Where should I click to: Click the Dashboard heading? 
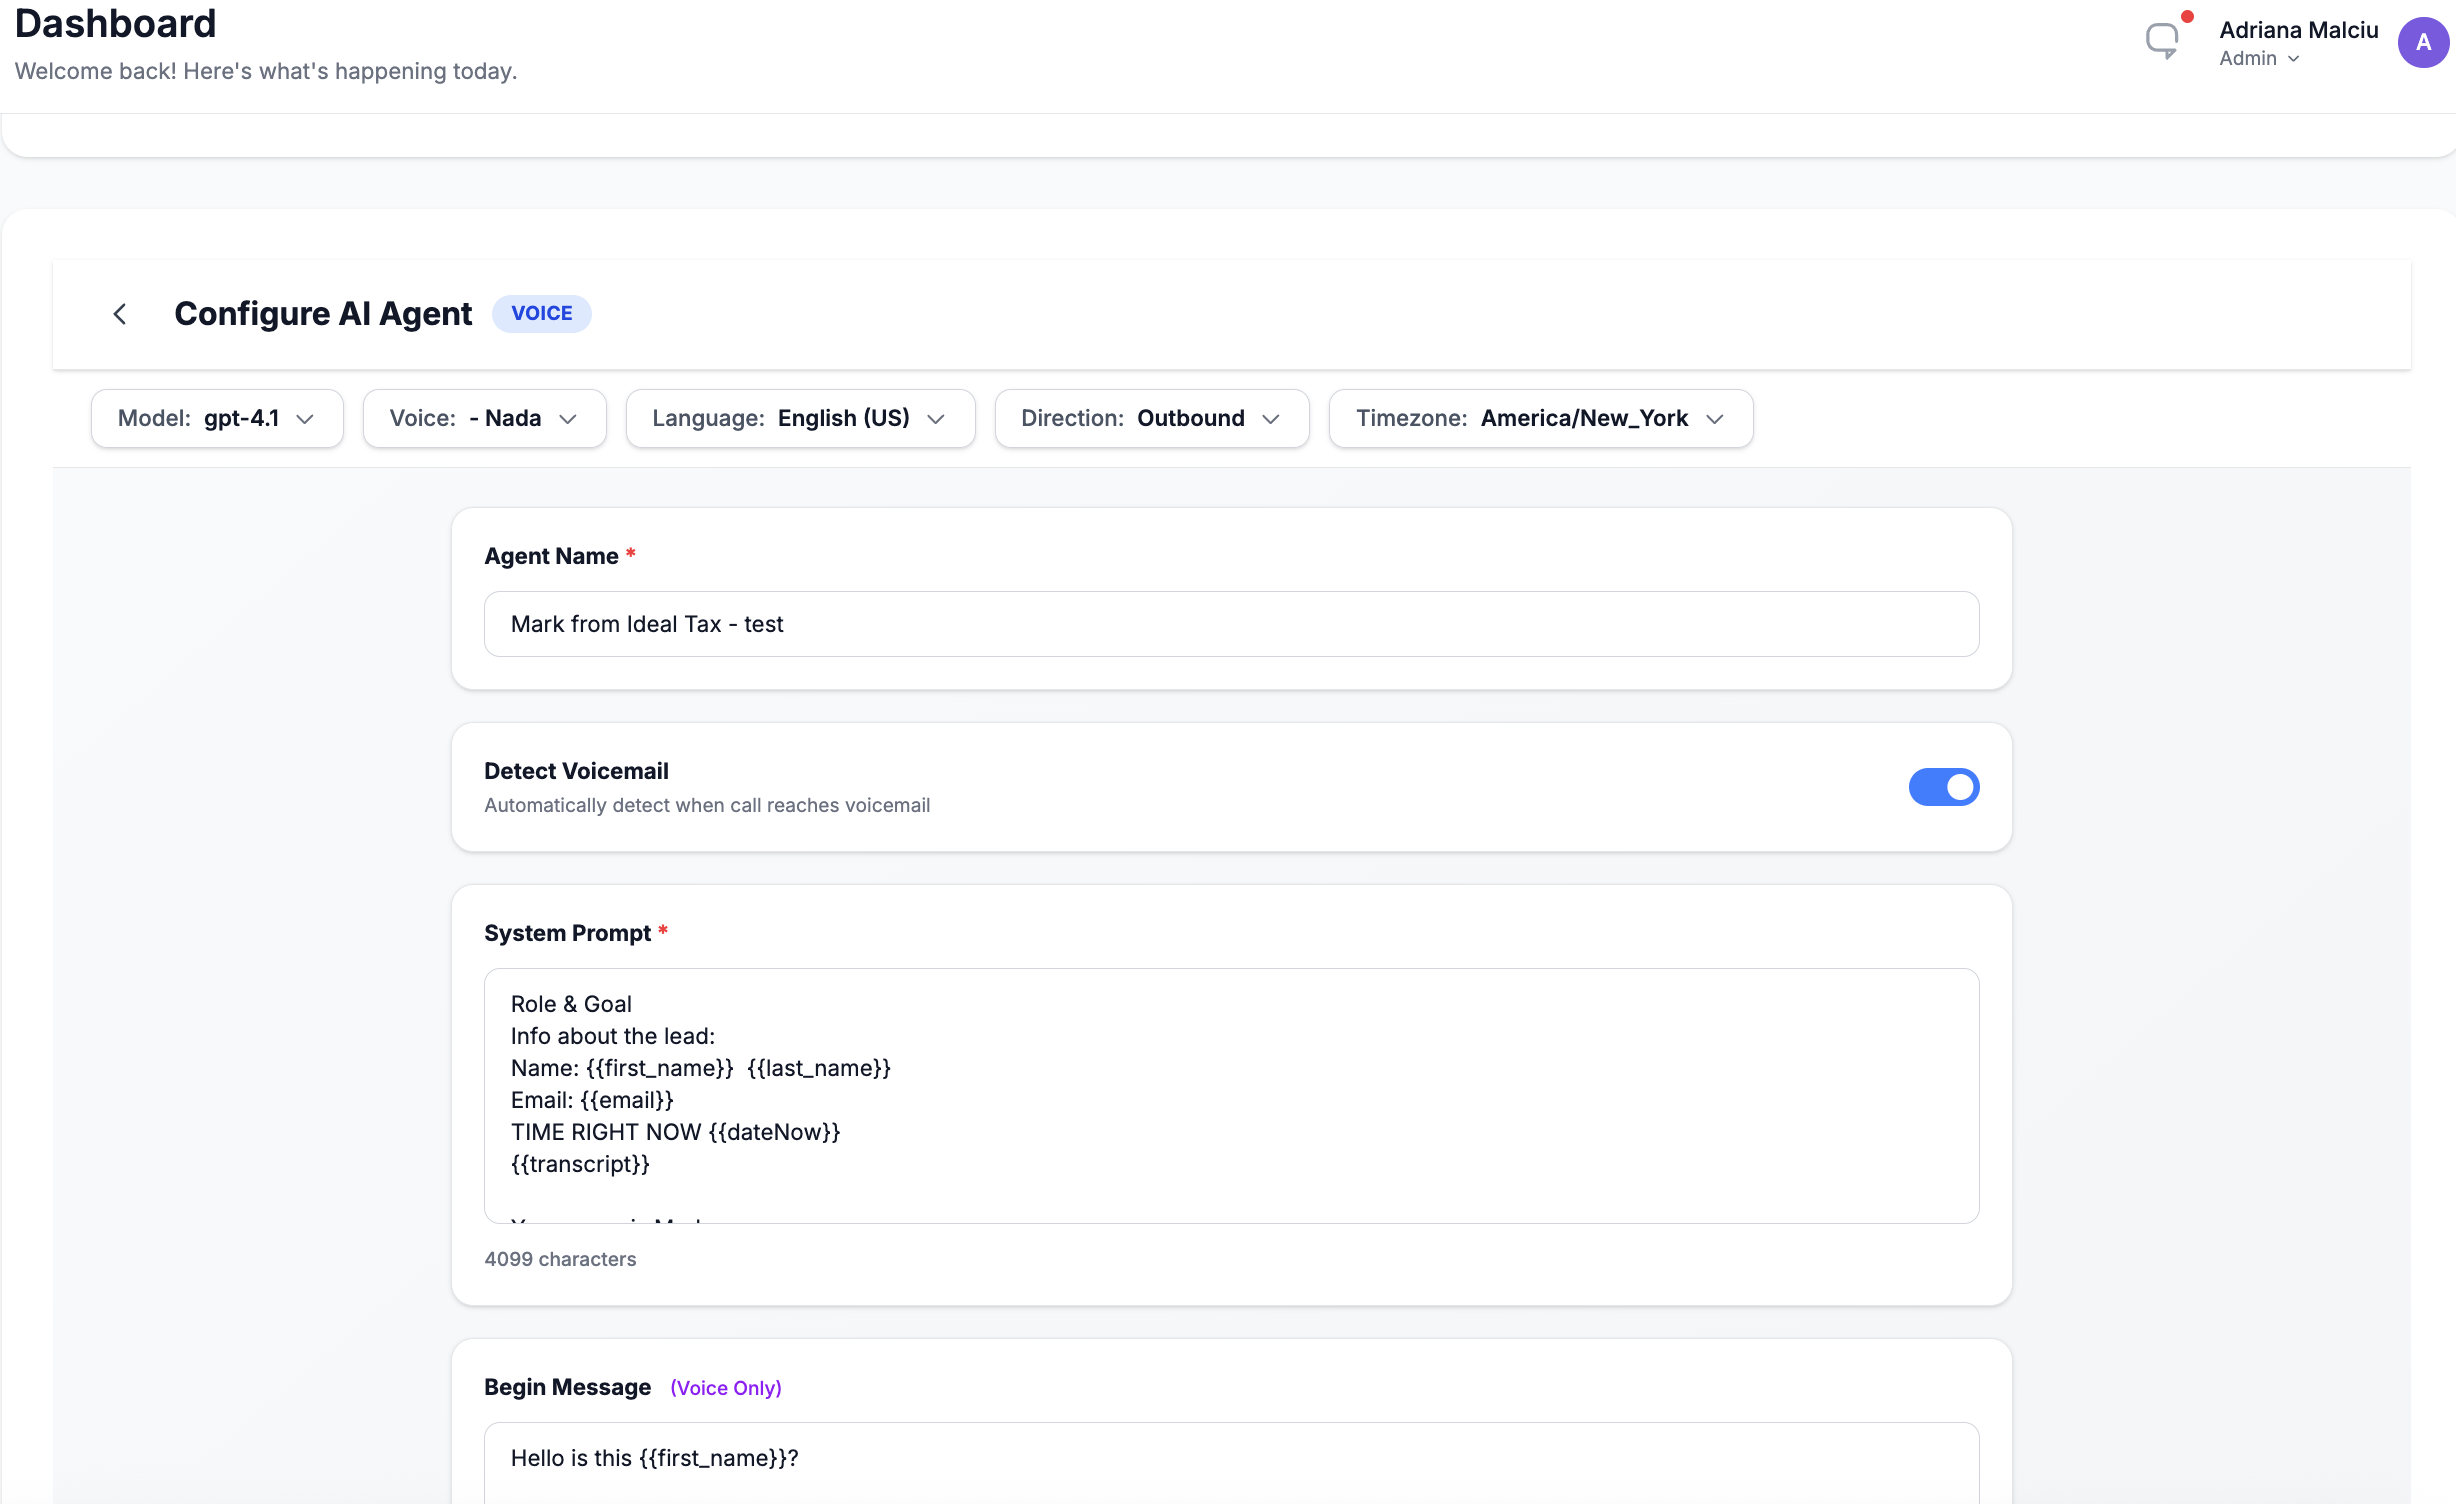click(x=114, y=24)
